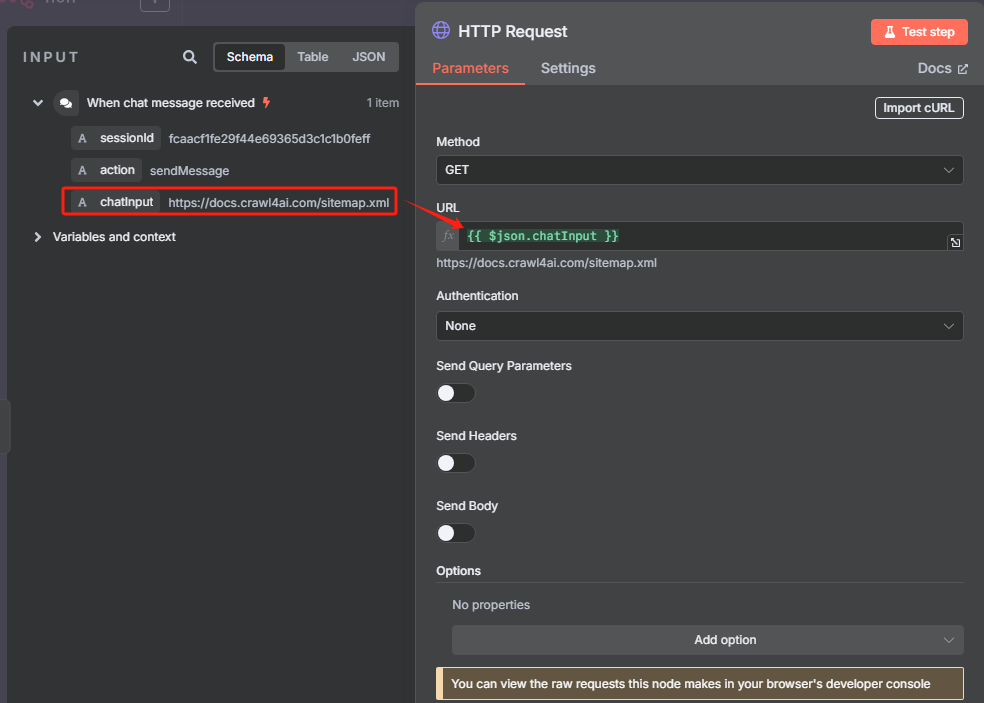Click the Import cURL button
984x703 pixels.
point(919,108)
